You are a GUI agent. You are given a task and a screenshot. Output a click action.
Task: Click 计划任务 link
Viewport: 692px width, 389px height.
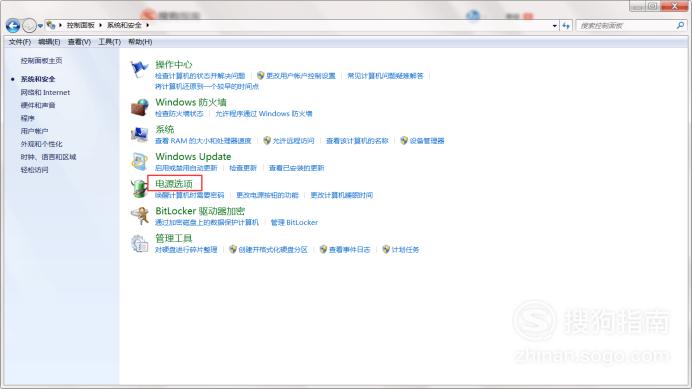click(405, 250)
